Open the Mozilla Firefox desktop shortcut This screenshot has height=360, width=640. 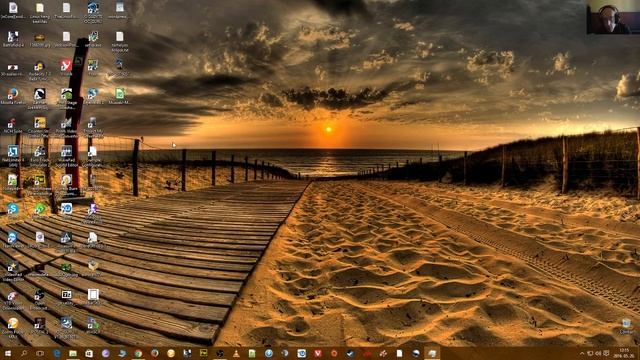coord(13,96)
